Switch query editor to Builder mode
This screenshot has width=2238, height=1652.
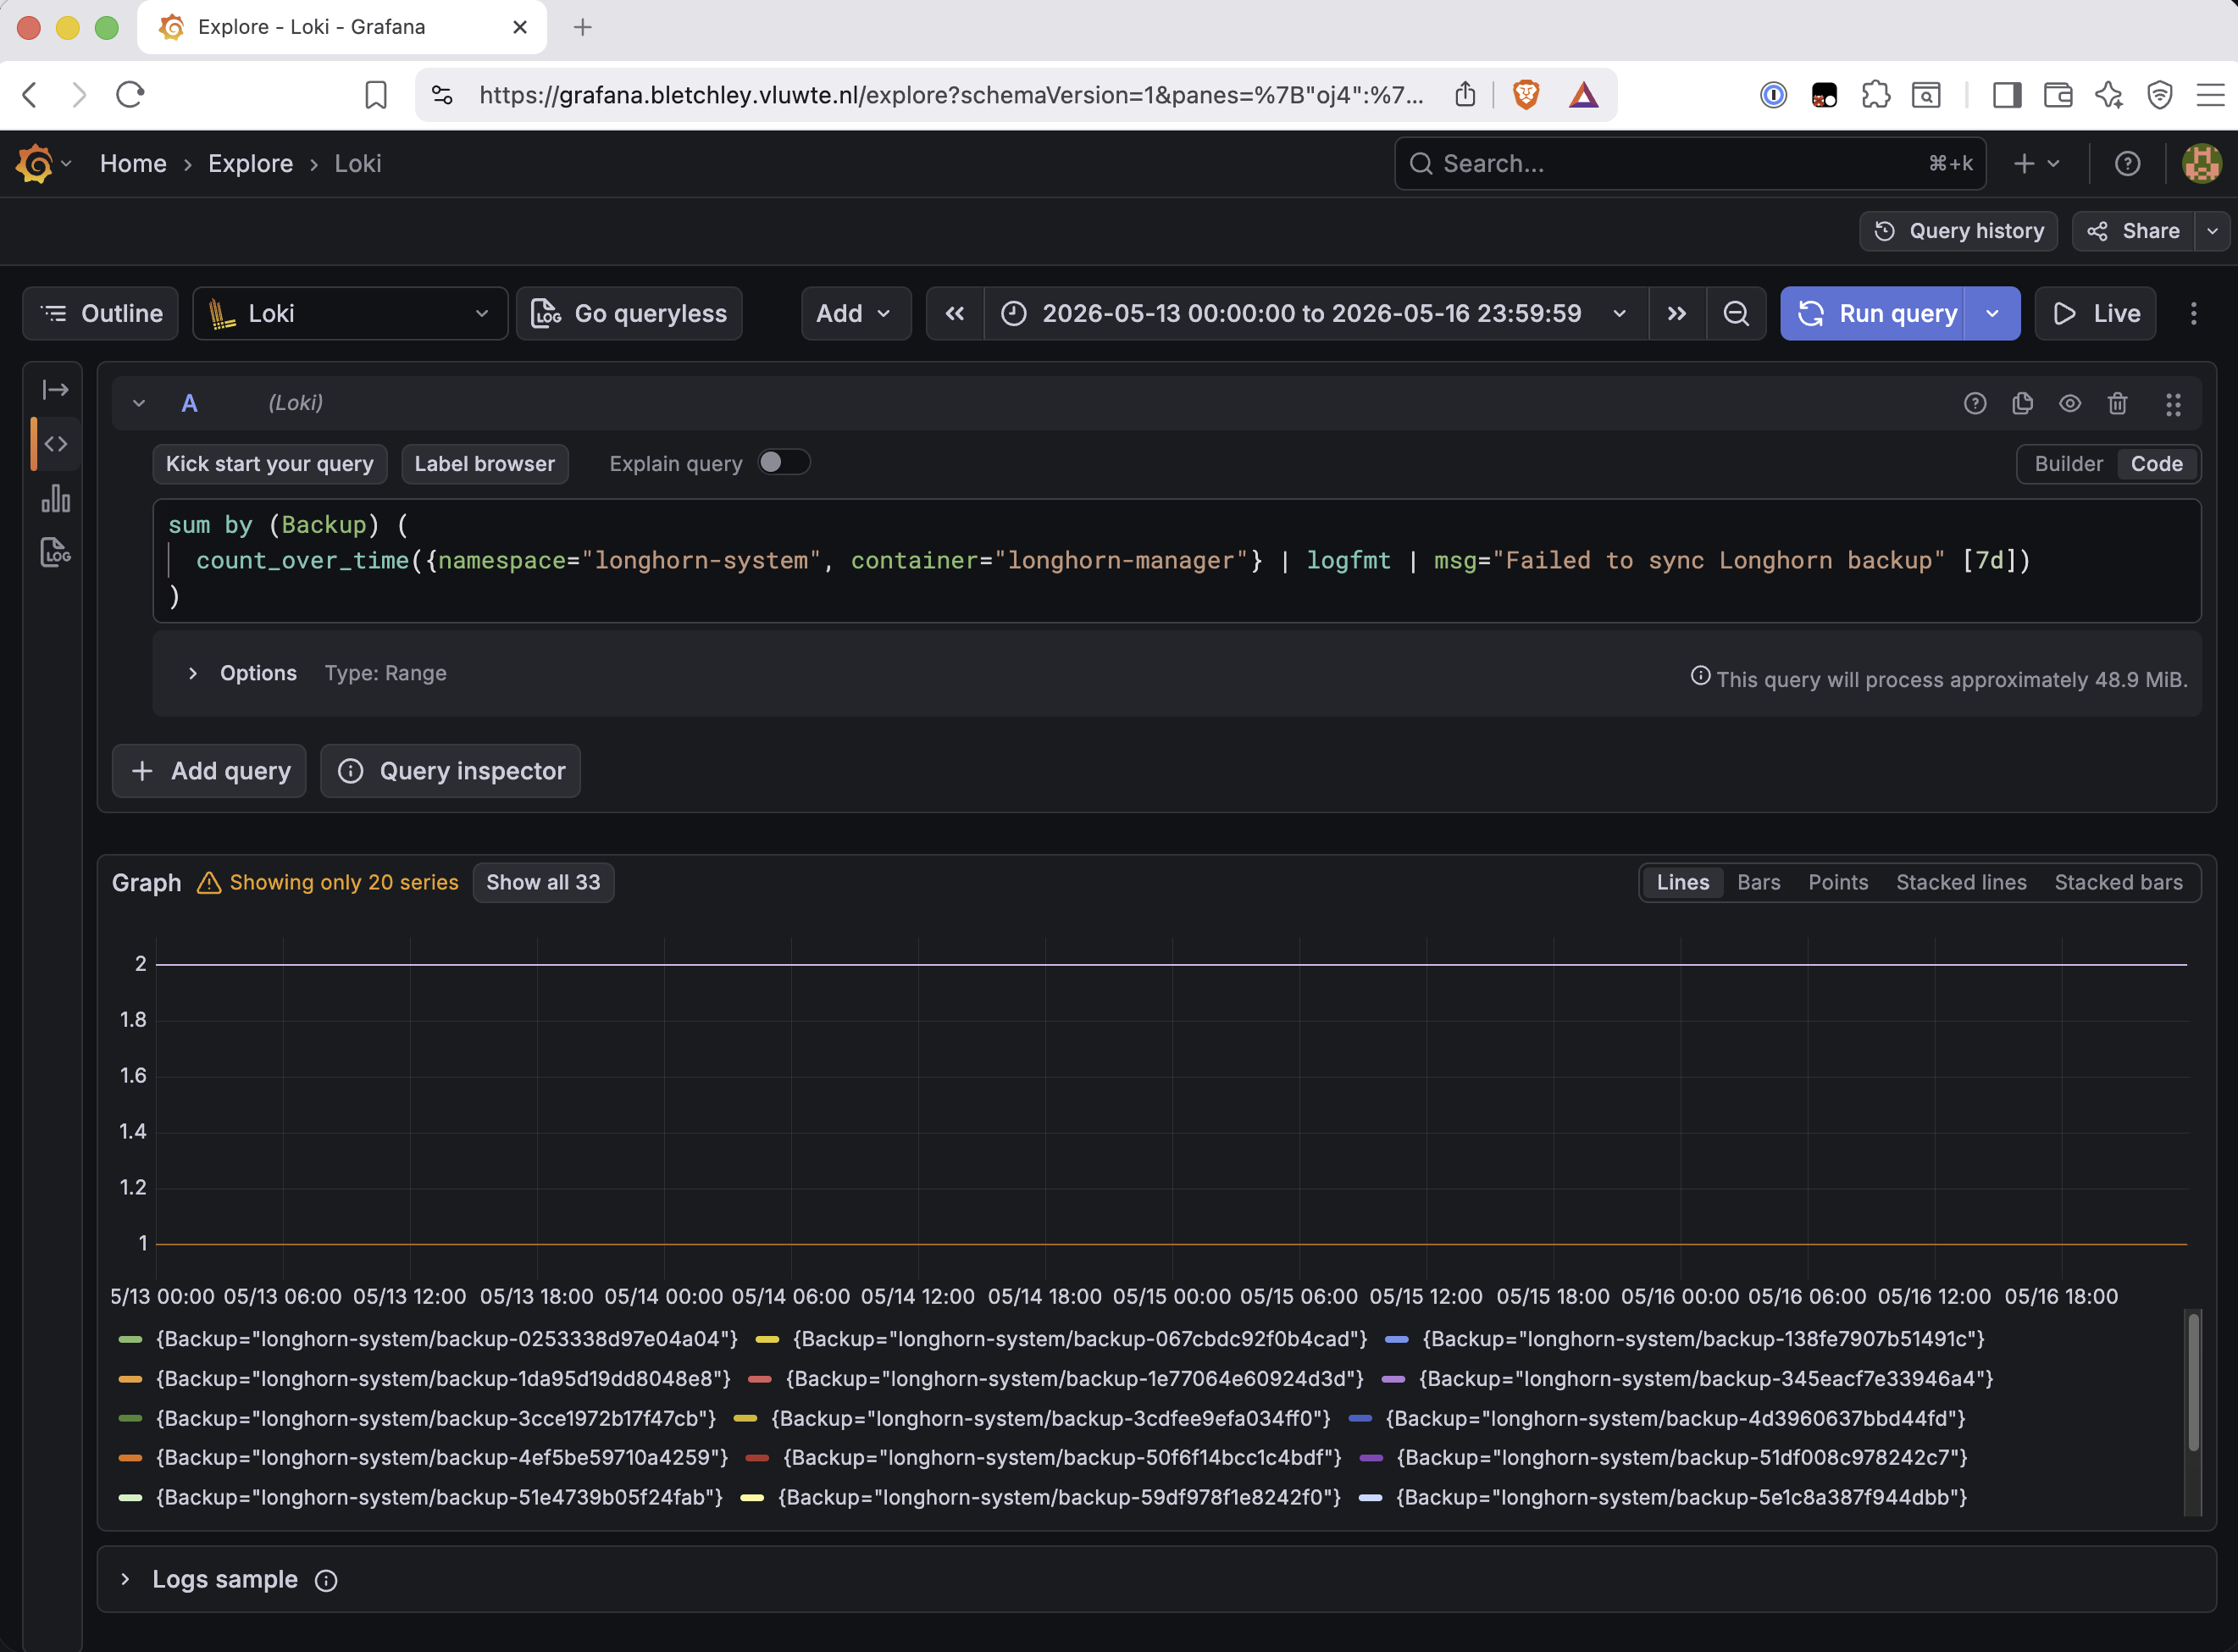point(2068,464)
